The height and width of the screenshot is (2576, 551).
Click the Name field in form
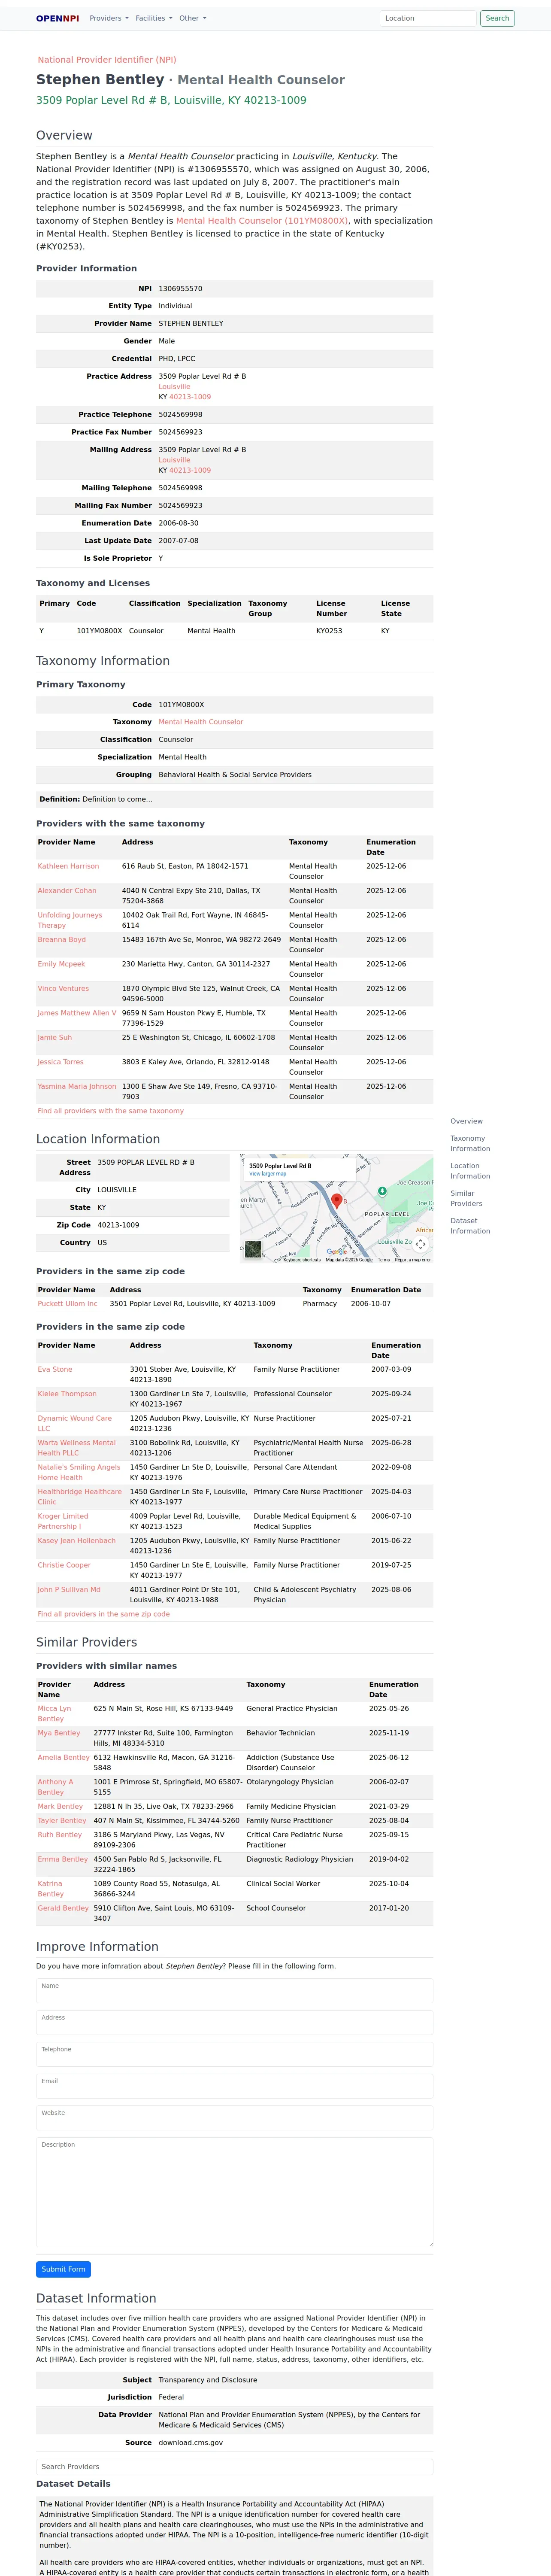coord(235,1991)
